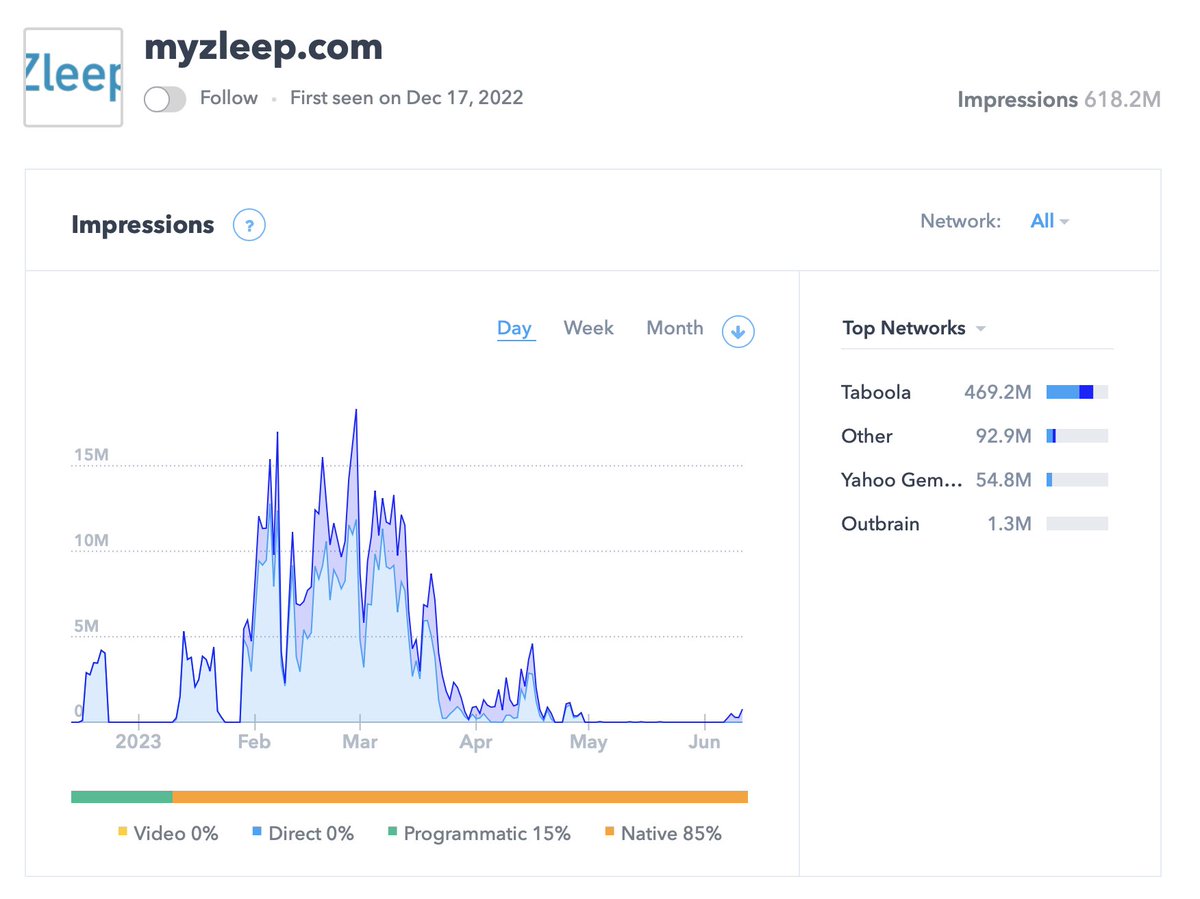
Task: Click the Direct 0% legend item
Action: tap(303, 833)
